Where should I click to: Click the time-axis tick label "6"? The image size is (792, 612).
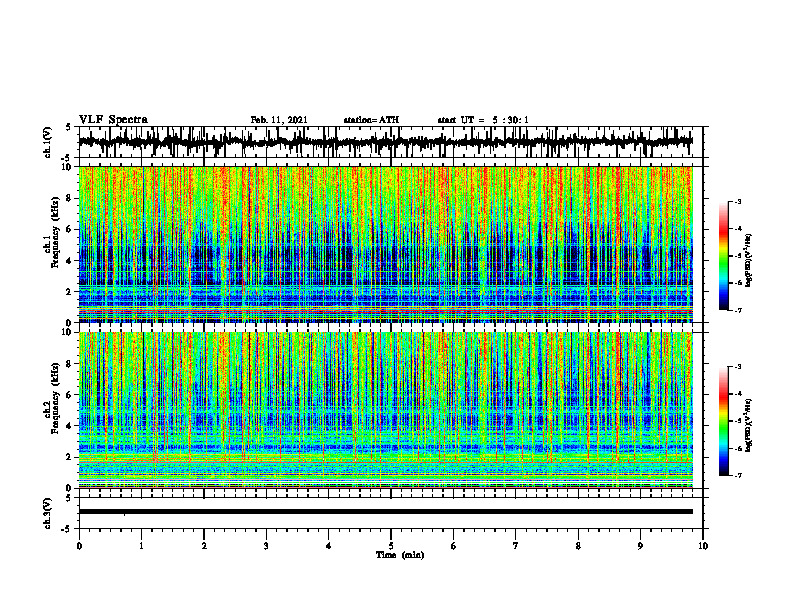tap(454, 546)
